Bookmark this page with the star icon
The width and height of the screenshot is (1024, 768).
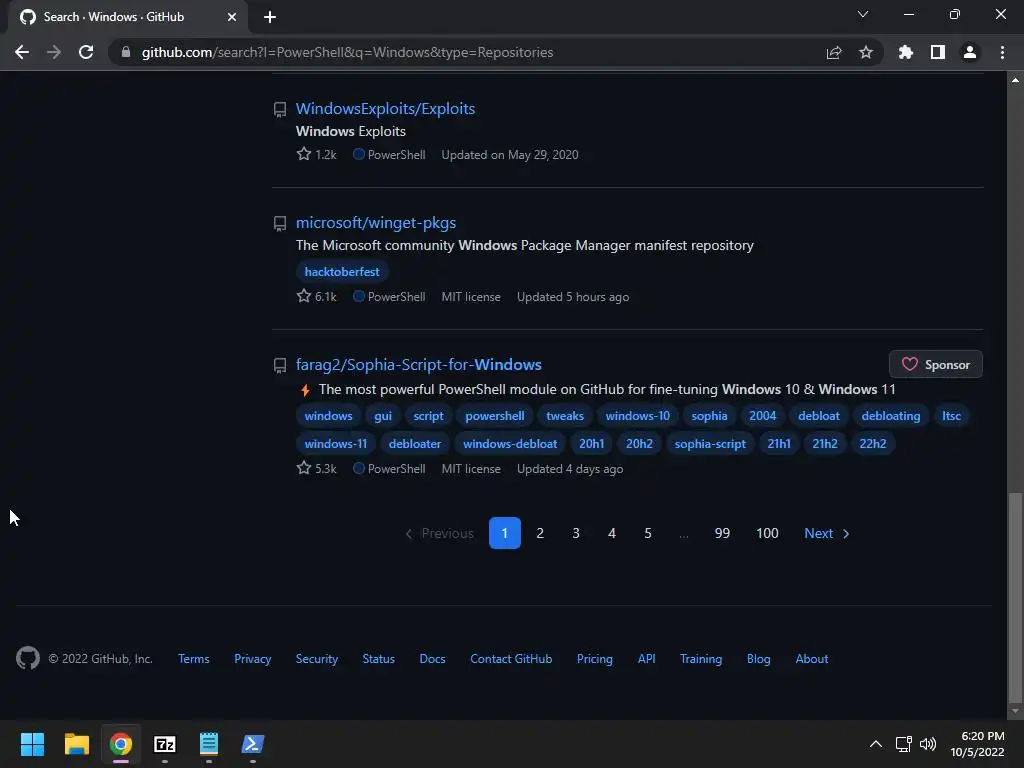pos(866,52)
